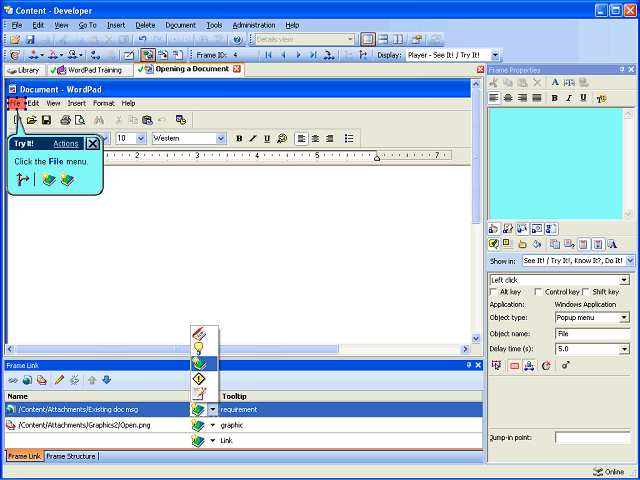Click the bubble color palette icon
This screenshot has height=480, width=640.
[601, 98]
